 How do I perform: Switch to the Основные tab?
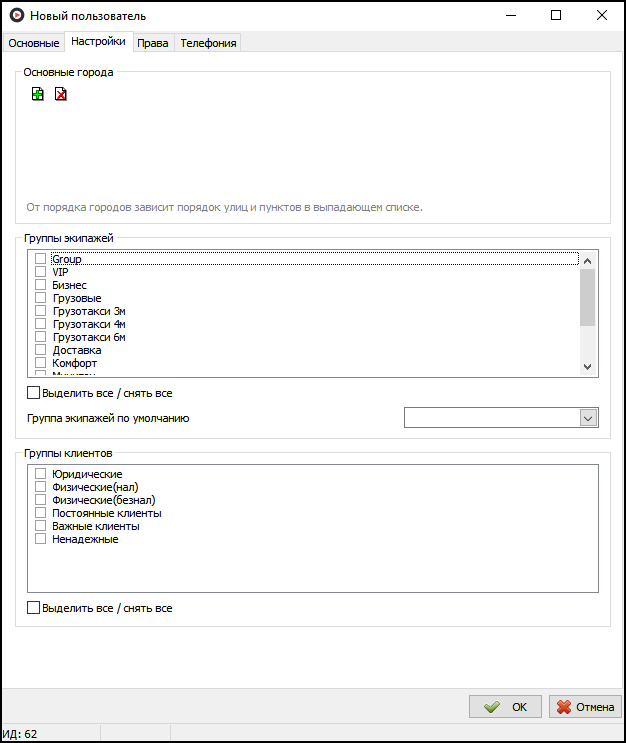(x=34, y=43)
